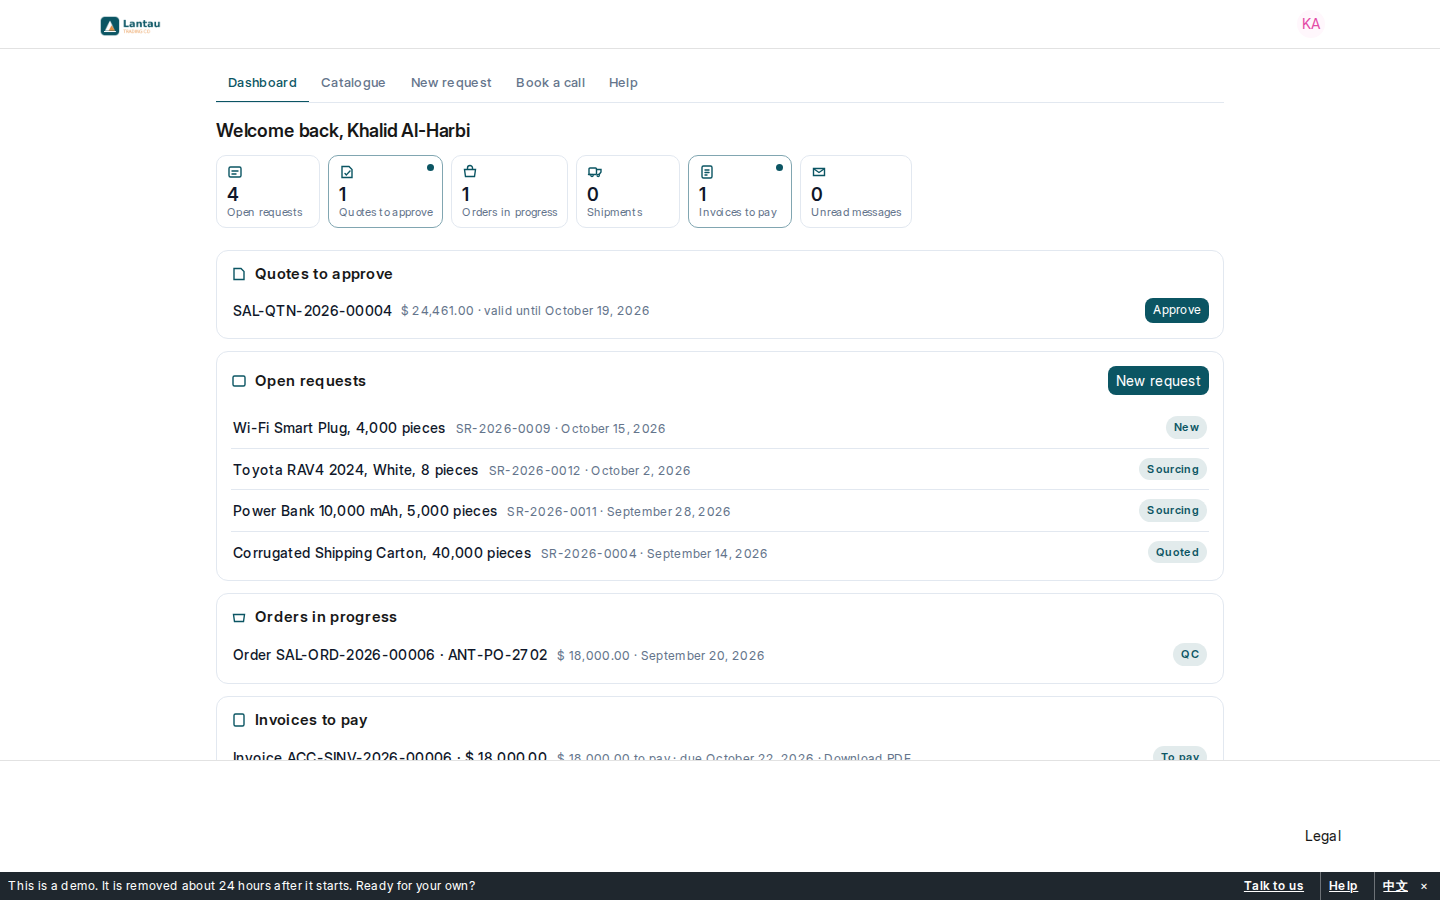Click the QC status badge
Image resolution: width=1440 pixels, height=900 pixels.
pyautogui.click(x=1190, y=654)
